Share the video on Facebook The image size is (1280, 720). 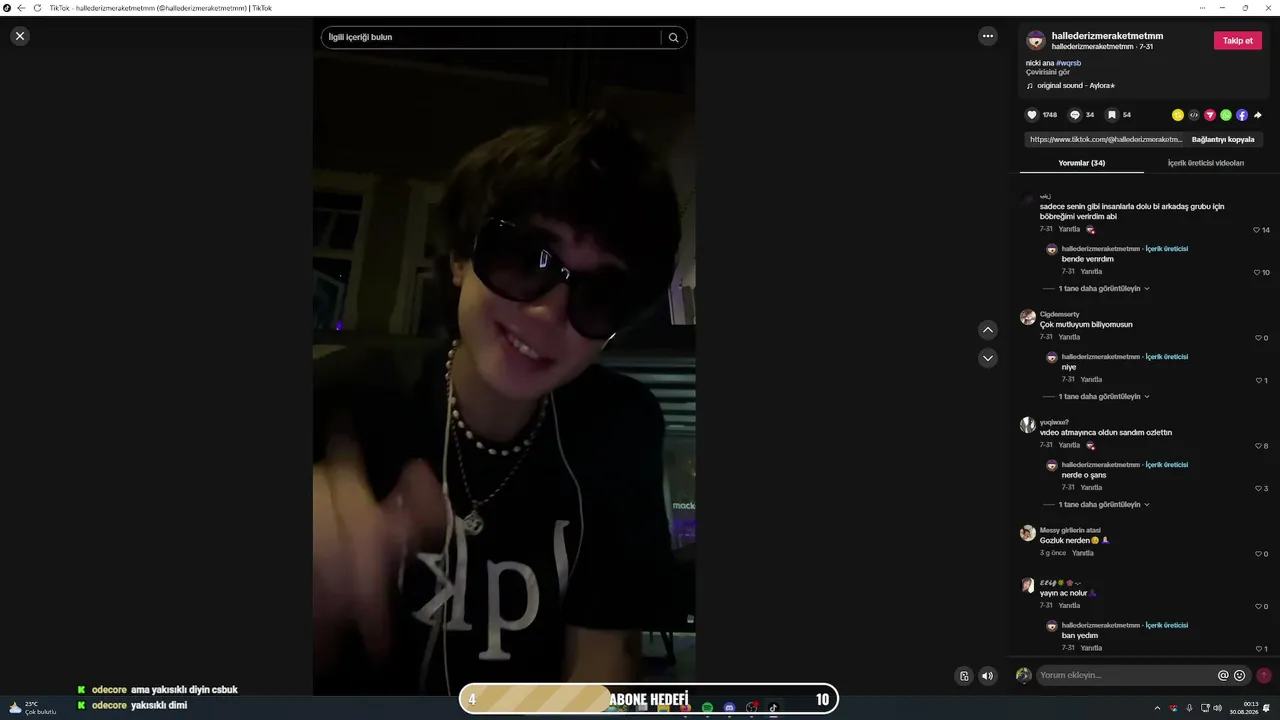point(1242,115)
